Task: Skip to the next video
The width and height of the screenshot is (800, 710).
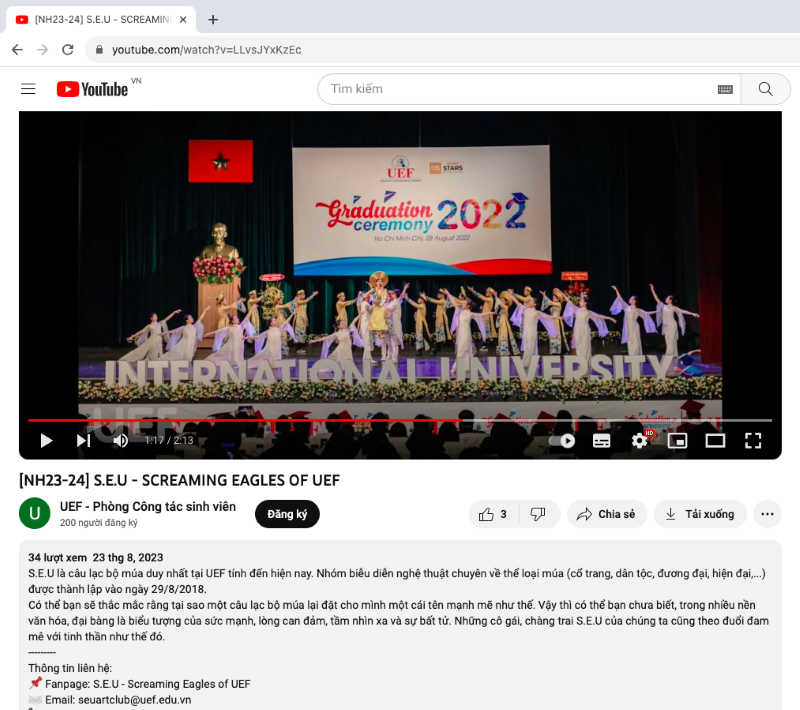Action: point(83,440)
